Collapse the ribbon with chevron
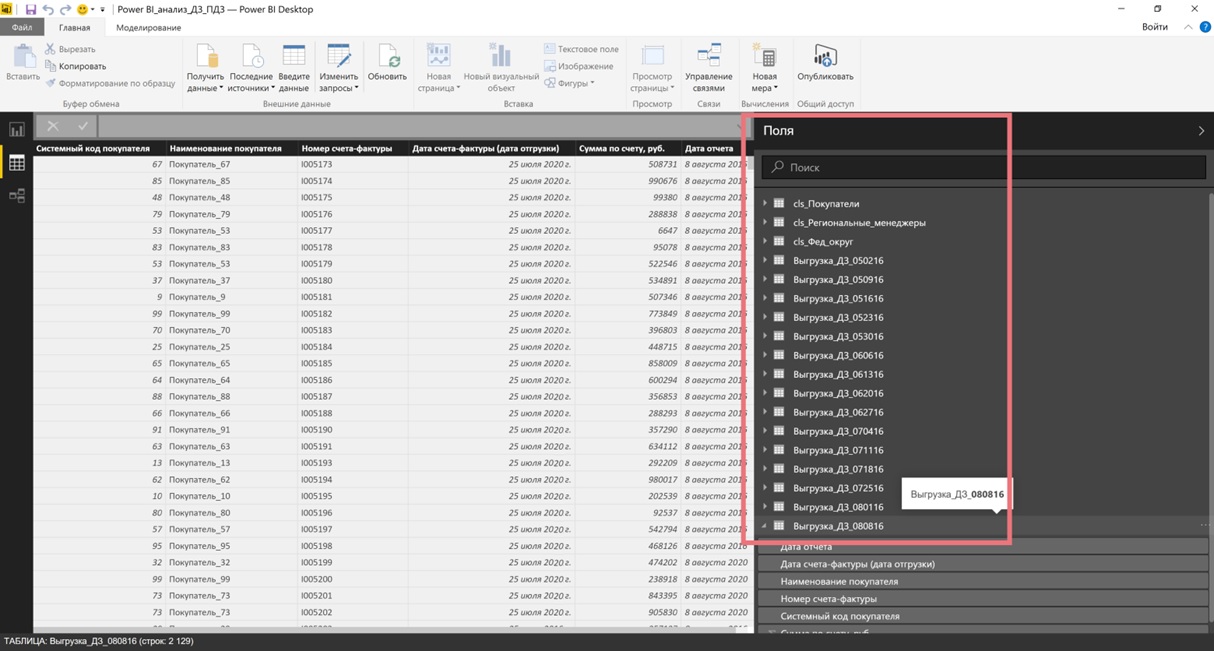The width and height of the screenshot is (1214, 651). 1188,27
